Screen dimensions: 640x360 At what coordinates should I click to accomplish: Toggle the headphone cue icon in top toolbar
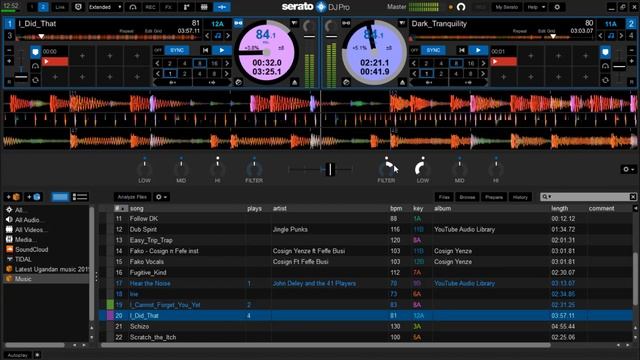133,7
